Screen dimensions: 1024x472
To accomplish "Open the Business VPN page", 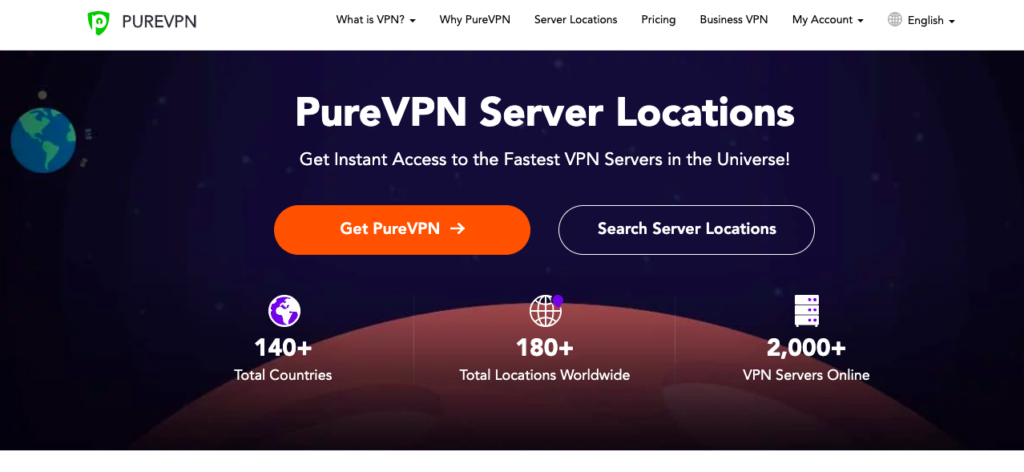I will click(x=733, y=20).
